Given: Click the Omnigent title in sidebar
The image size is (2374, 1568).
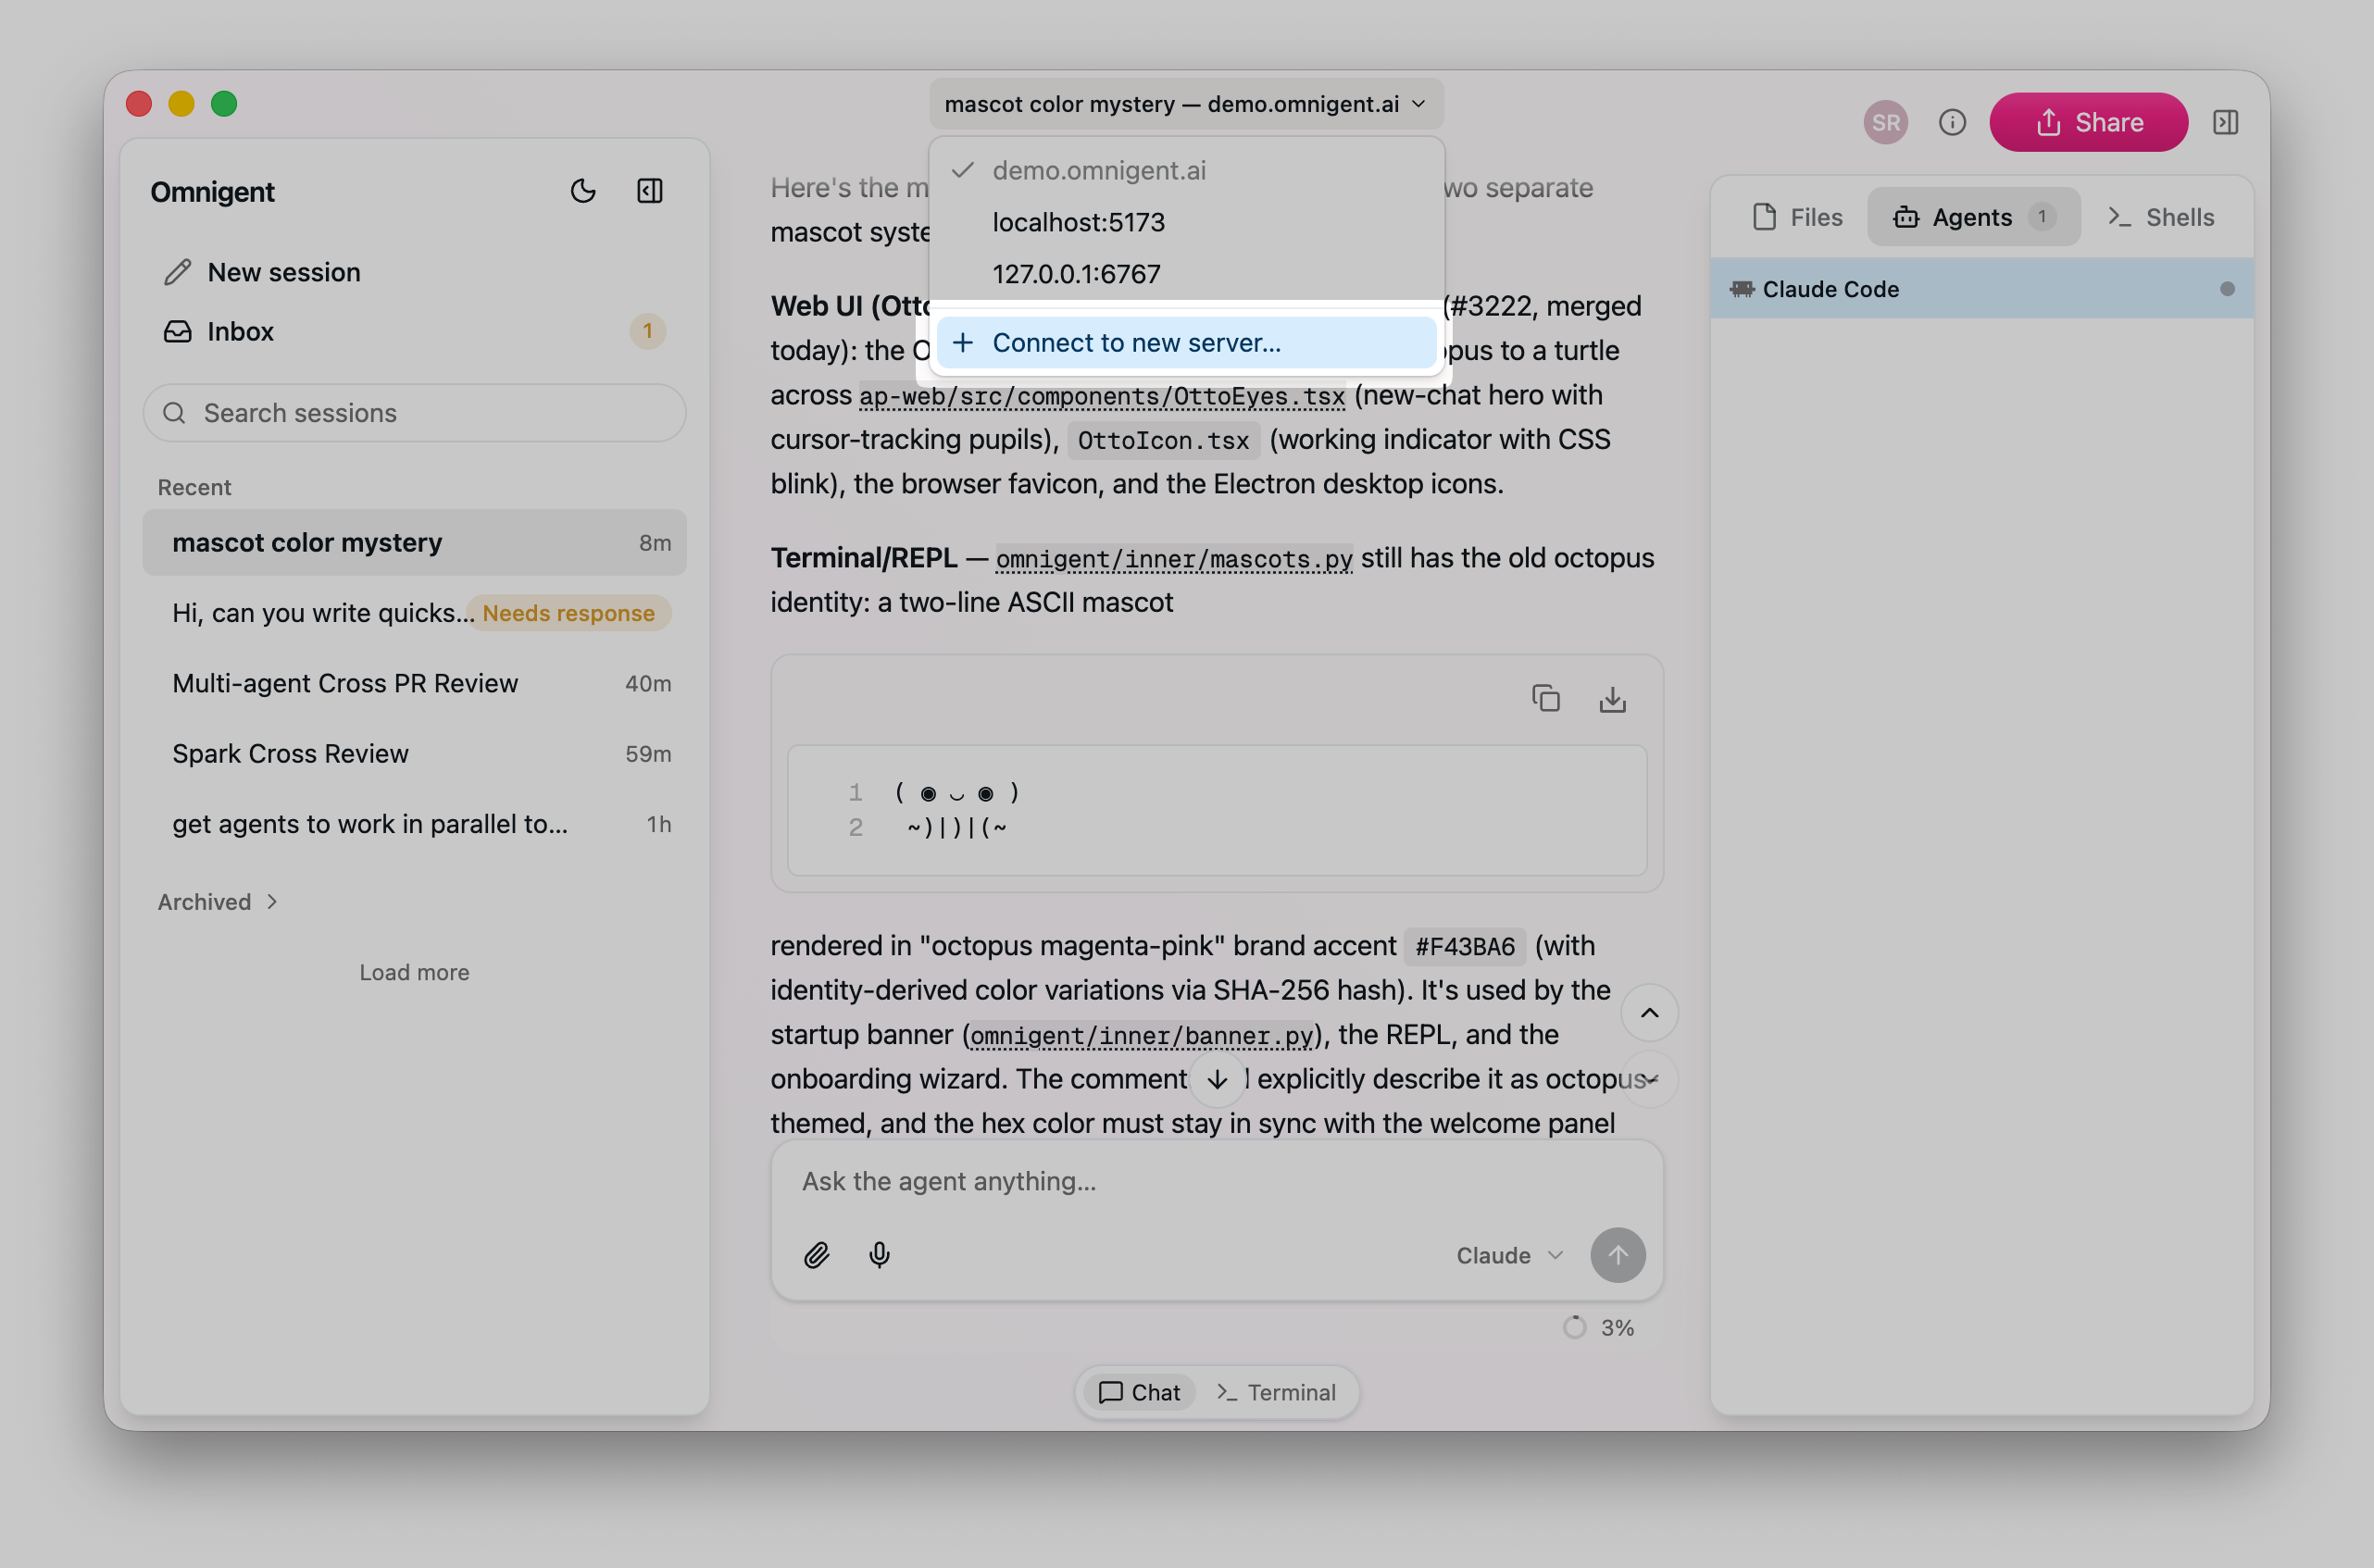Looking at the screenshot, I should pos(212,191).
